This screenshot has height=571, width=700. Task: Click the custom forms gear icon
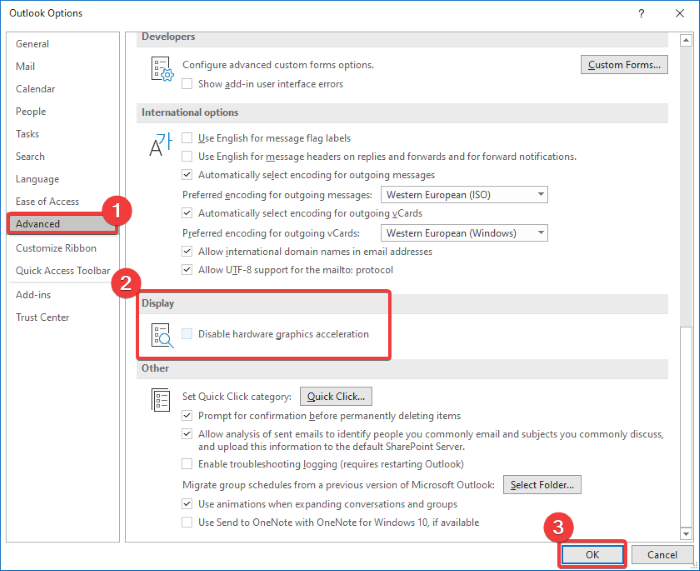162,69
